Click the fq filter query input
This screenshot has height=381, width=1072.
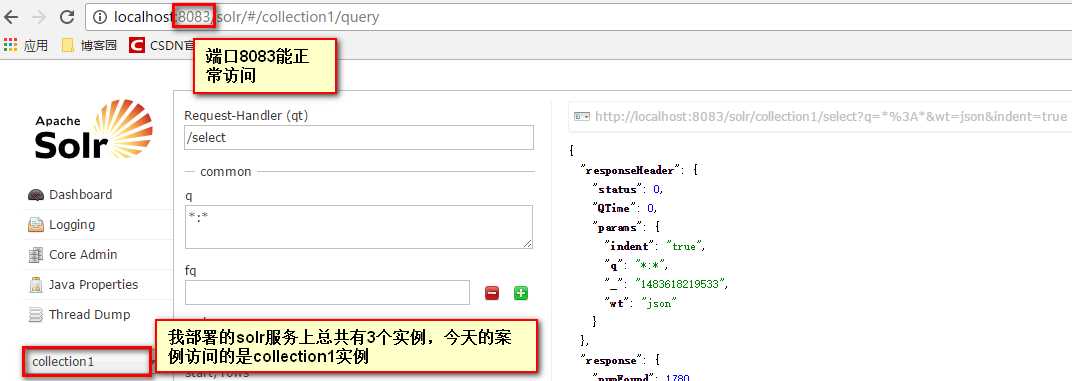coord(327,292)
